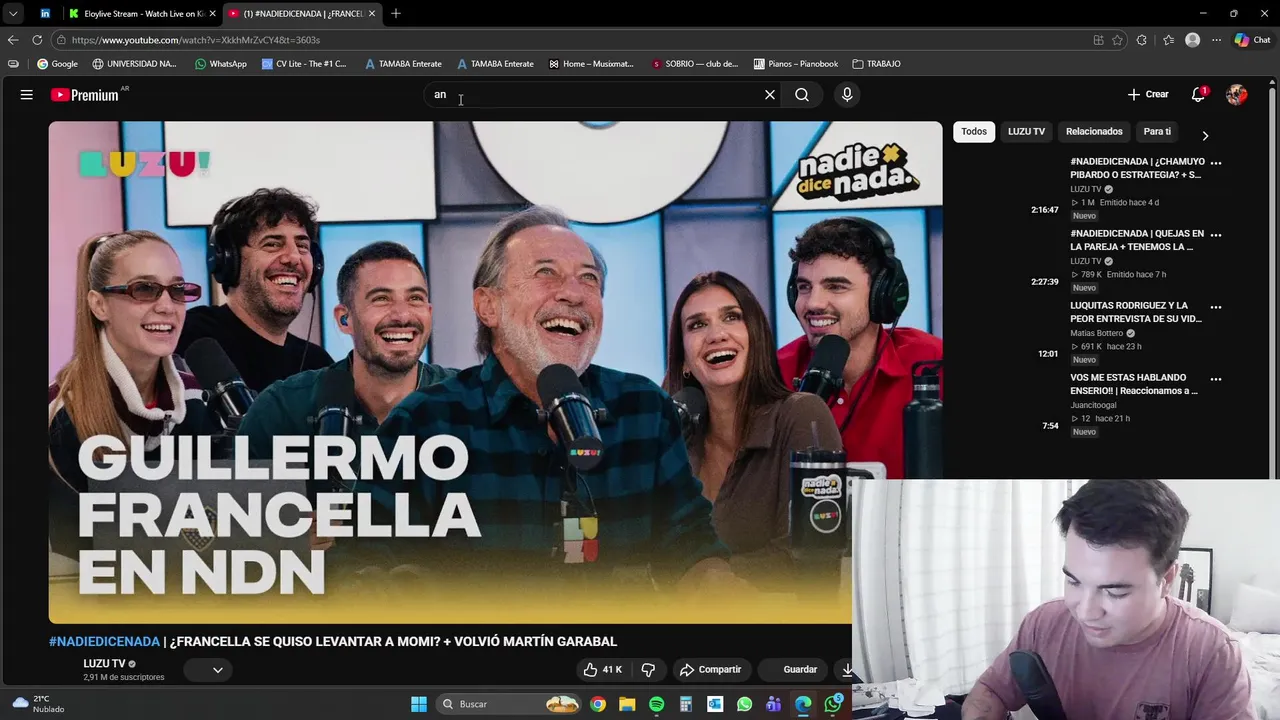
Task: Select the Todos filter chip
Action: point(974,131)
